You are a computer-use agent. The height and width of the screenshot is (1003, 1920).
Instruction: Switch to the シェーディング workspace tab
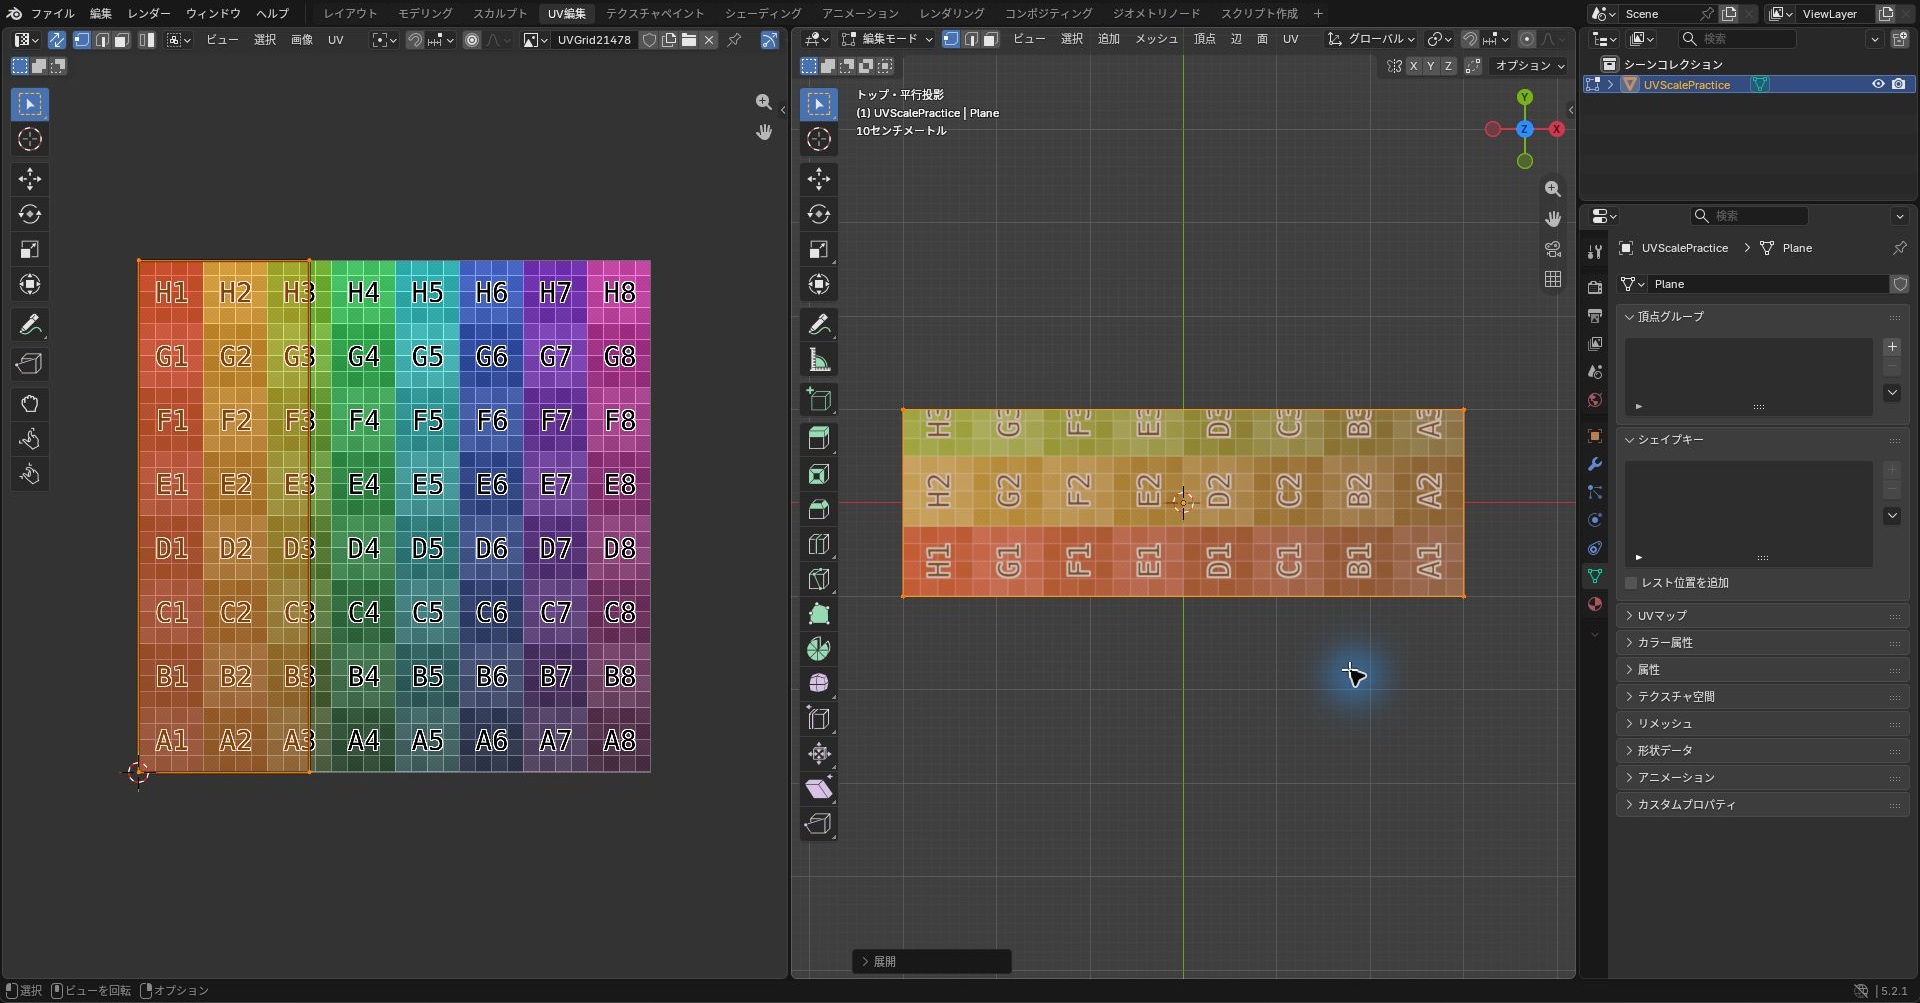pyautogui.click(x=763, y=14)
